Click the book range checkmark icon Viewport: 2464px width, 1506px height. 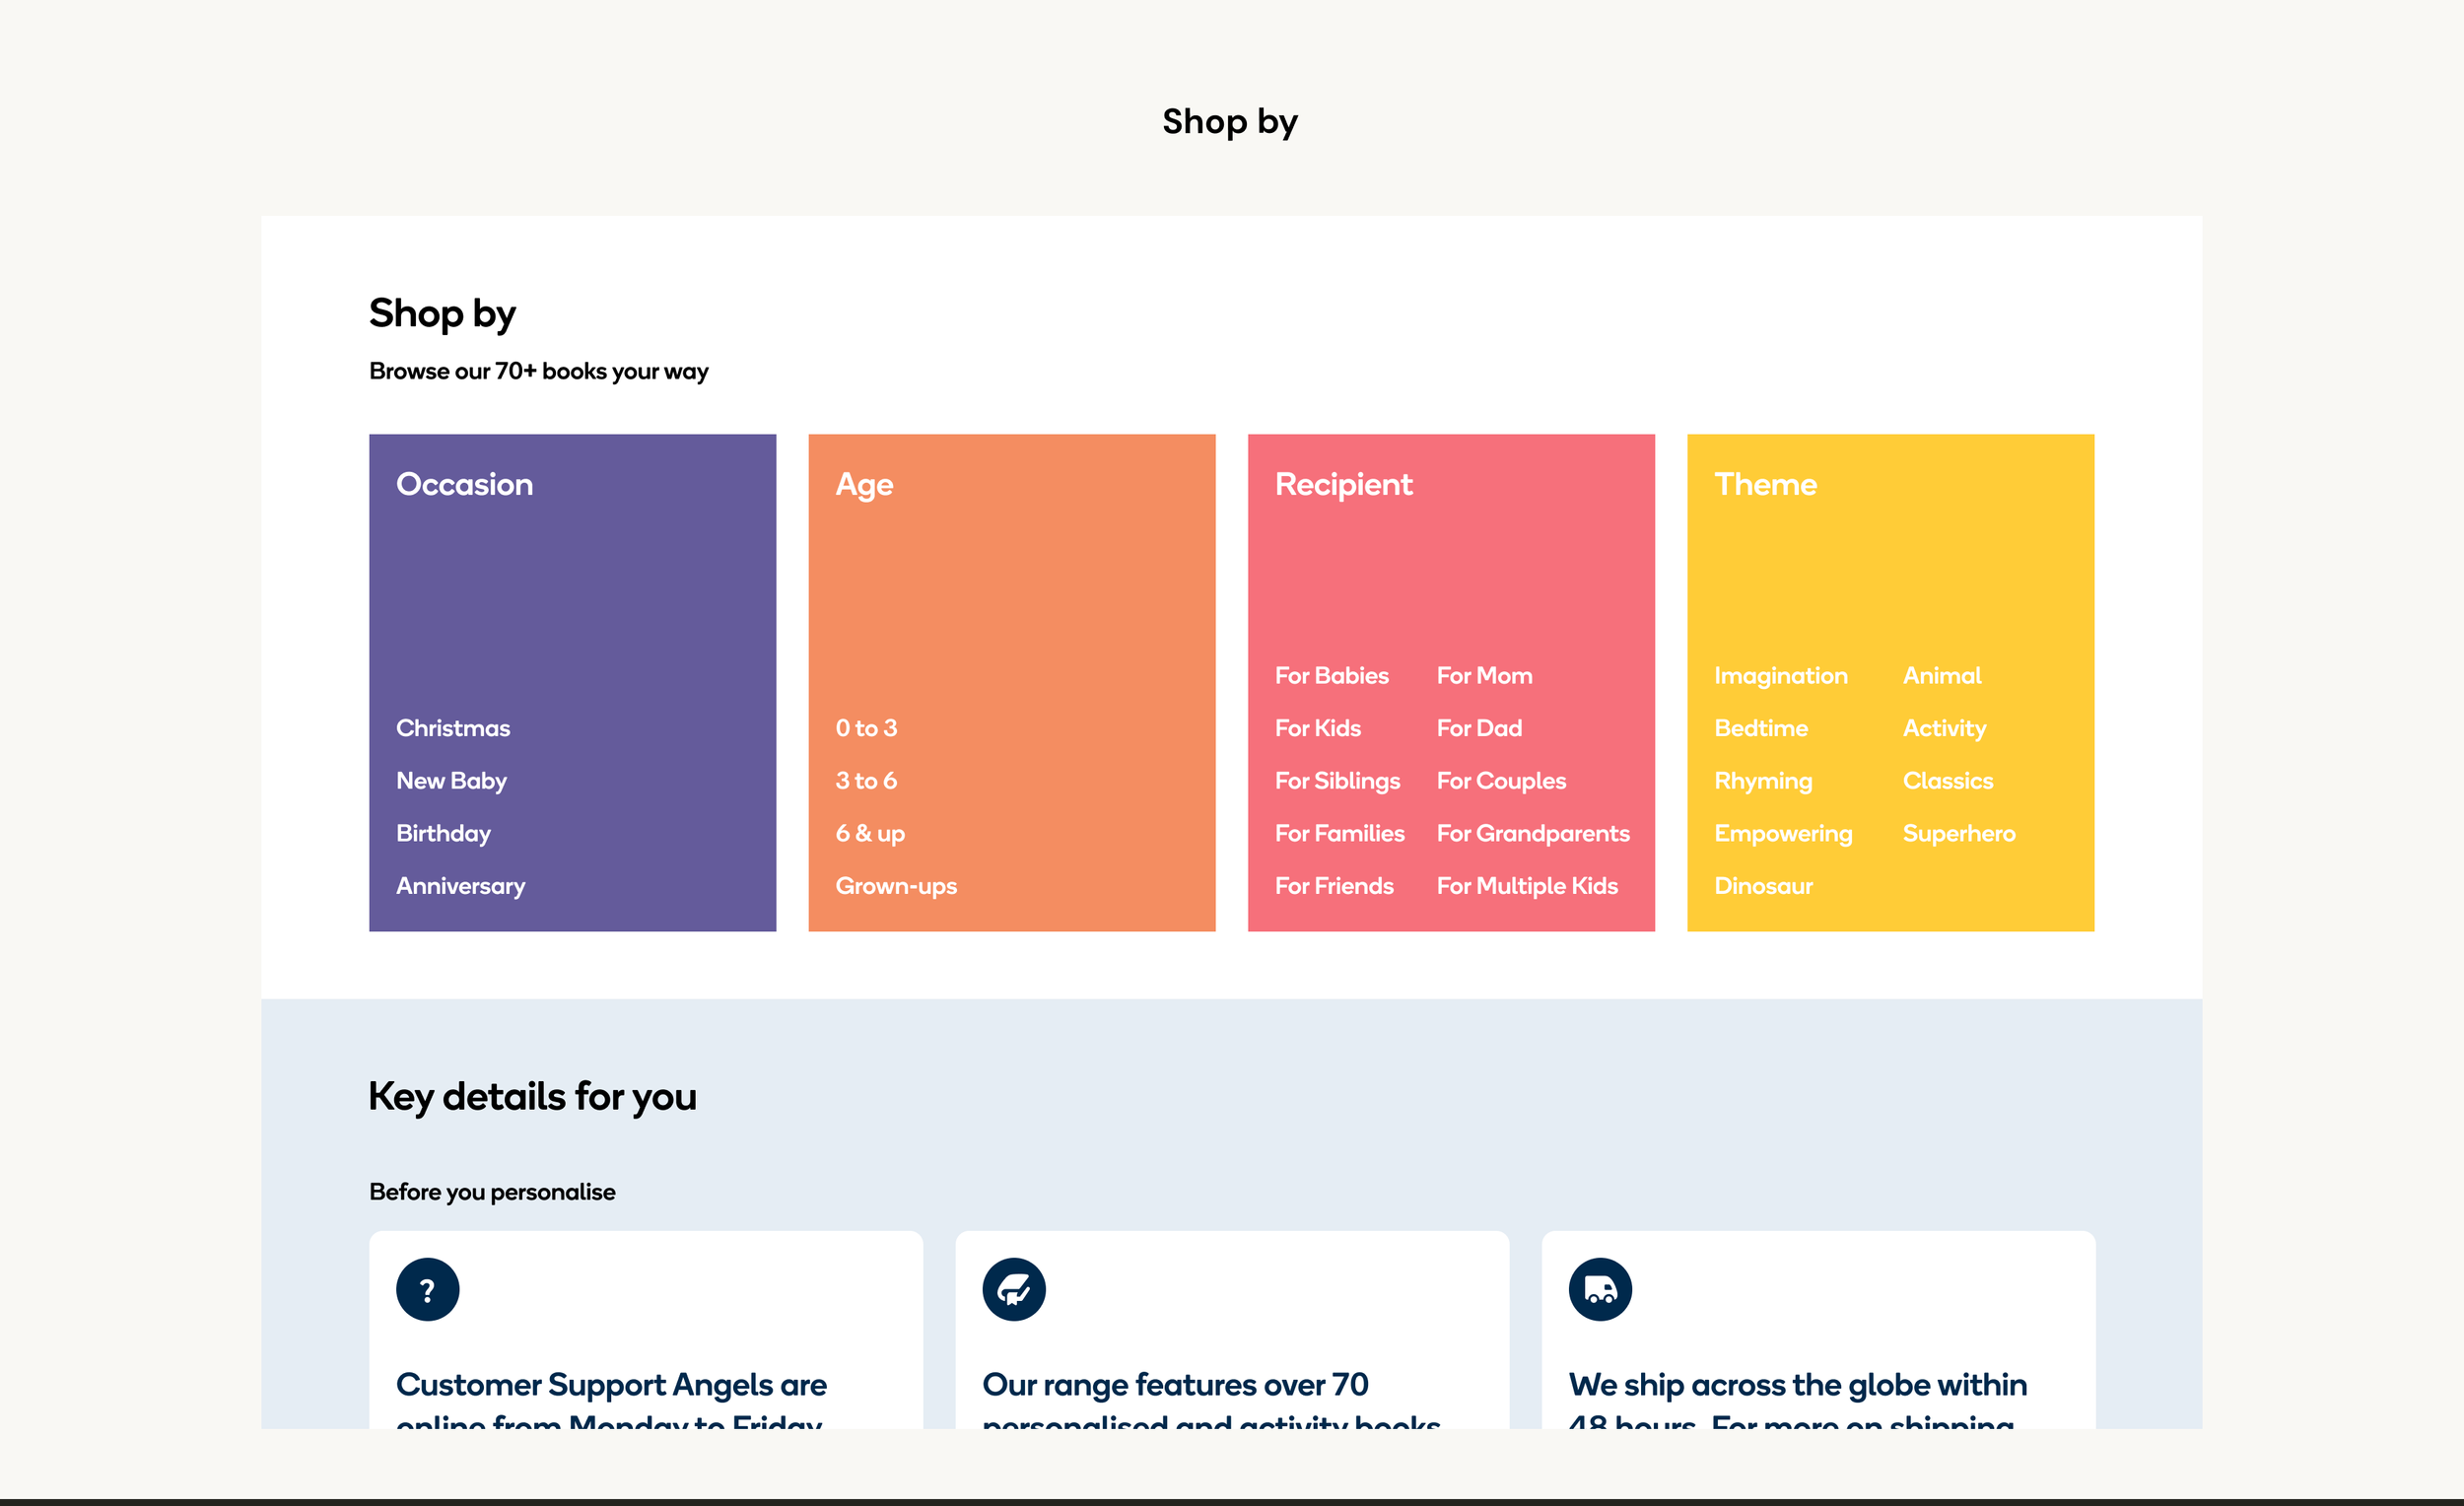1013,1289
